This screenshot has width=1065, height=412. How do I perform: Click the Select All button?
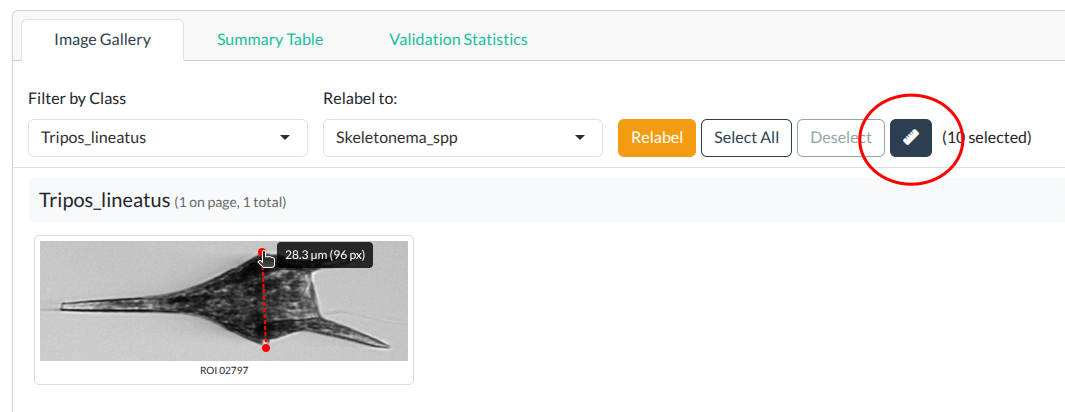pos(746,138)
